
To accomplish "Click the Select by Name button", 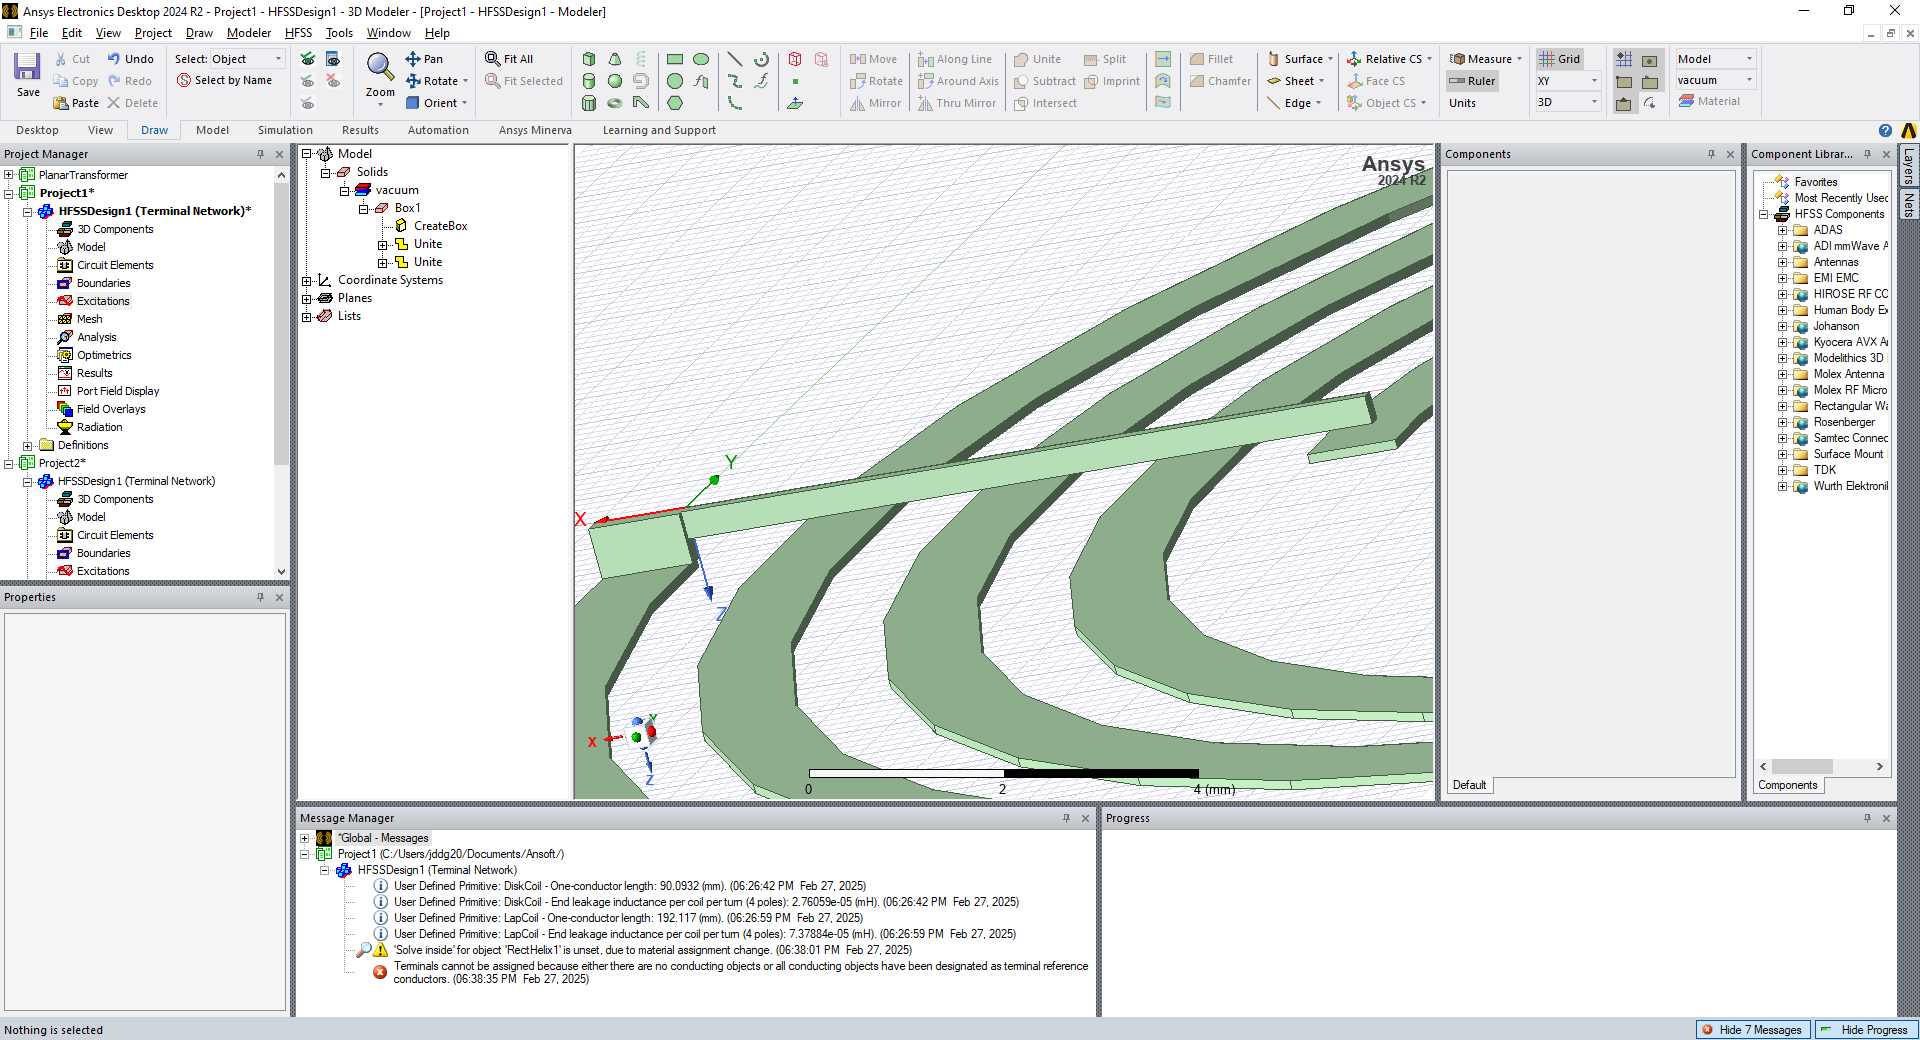I will [x=225, y=81].
